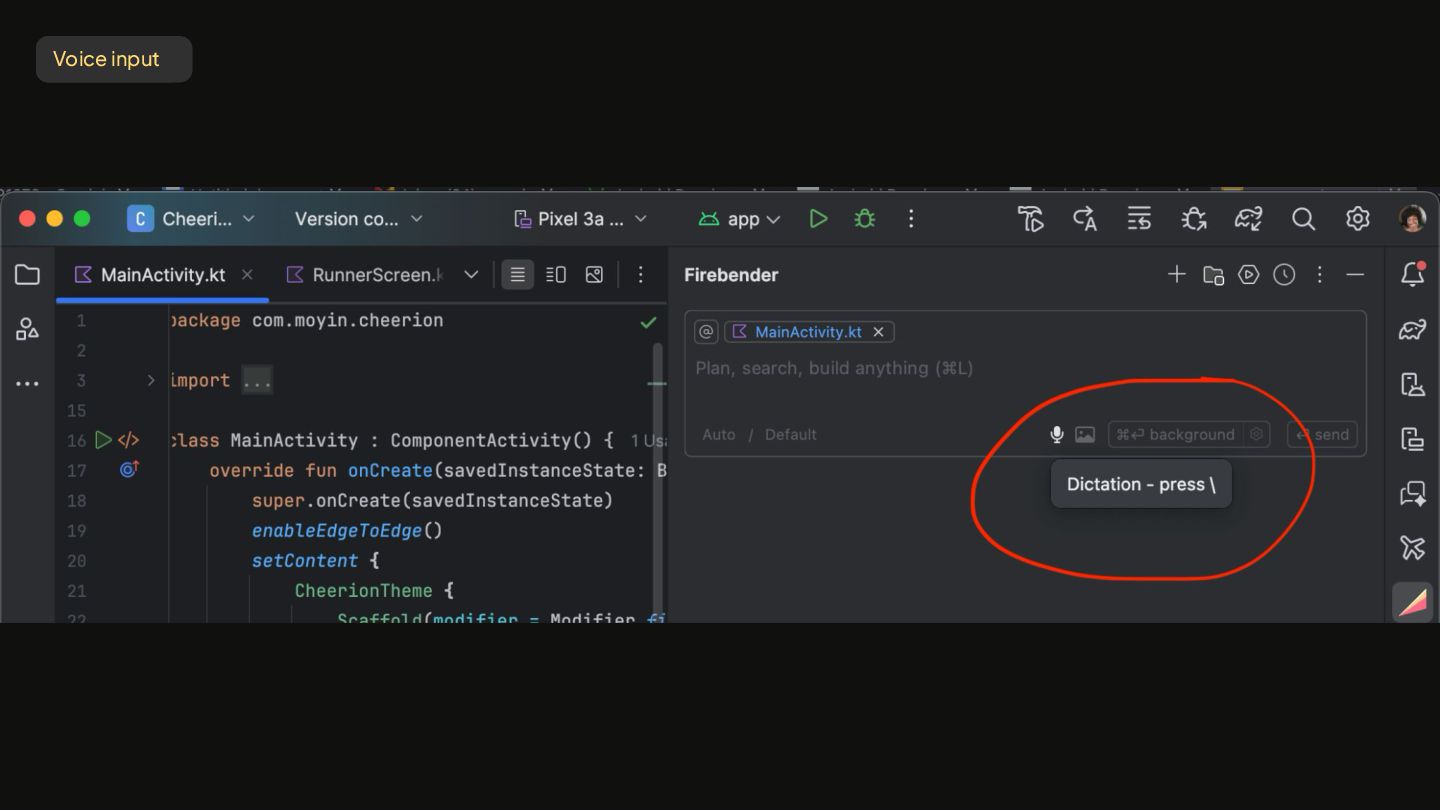Image resolution: width=1440 pixels, height=810 pixels.
Task: Select the MainActivity.kt editor tab
Action: 162,275
